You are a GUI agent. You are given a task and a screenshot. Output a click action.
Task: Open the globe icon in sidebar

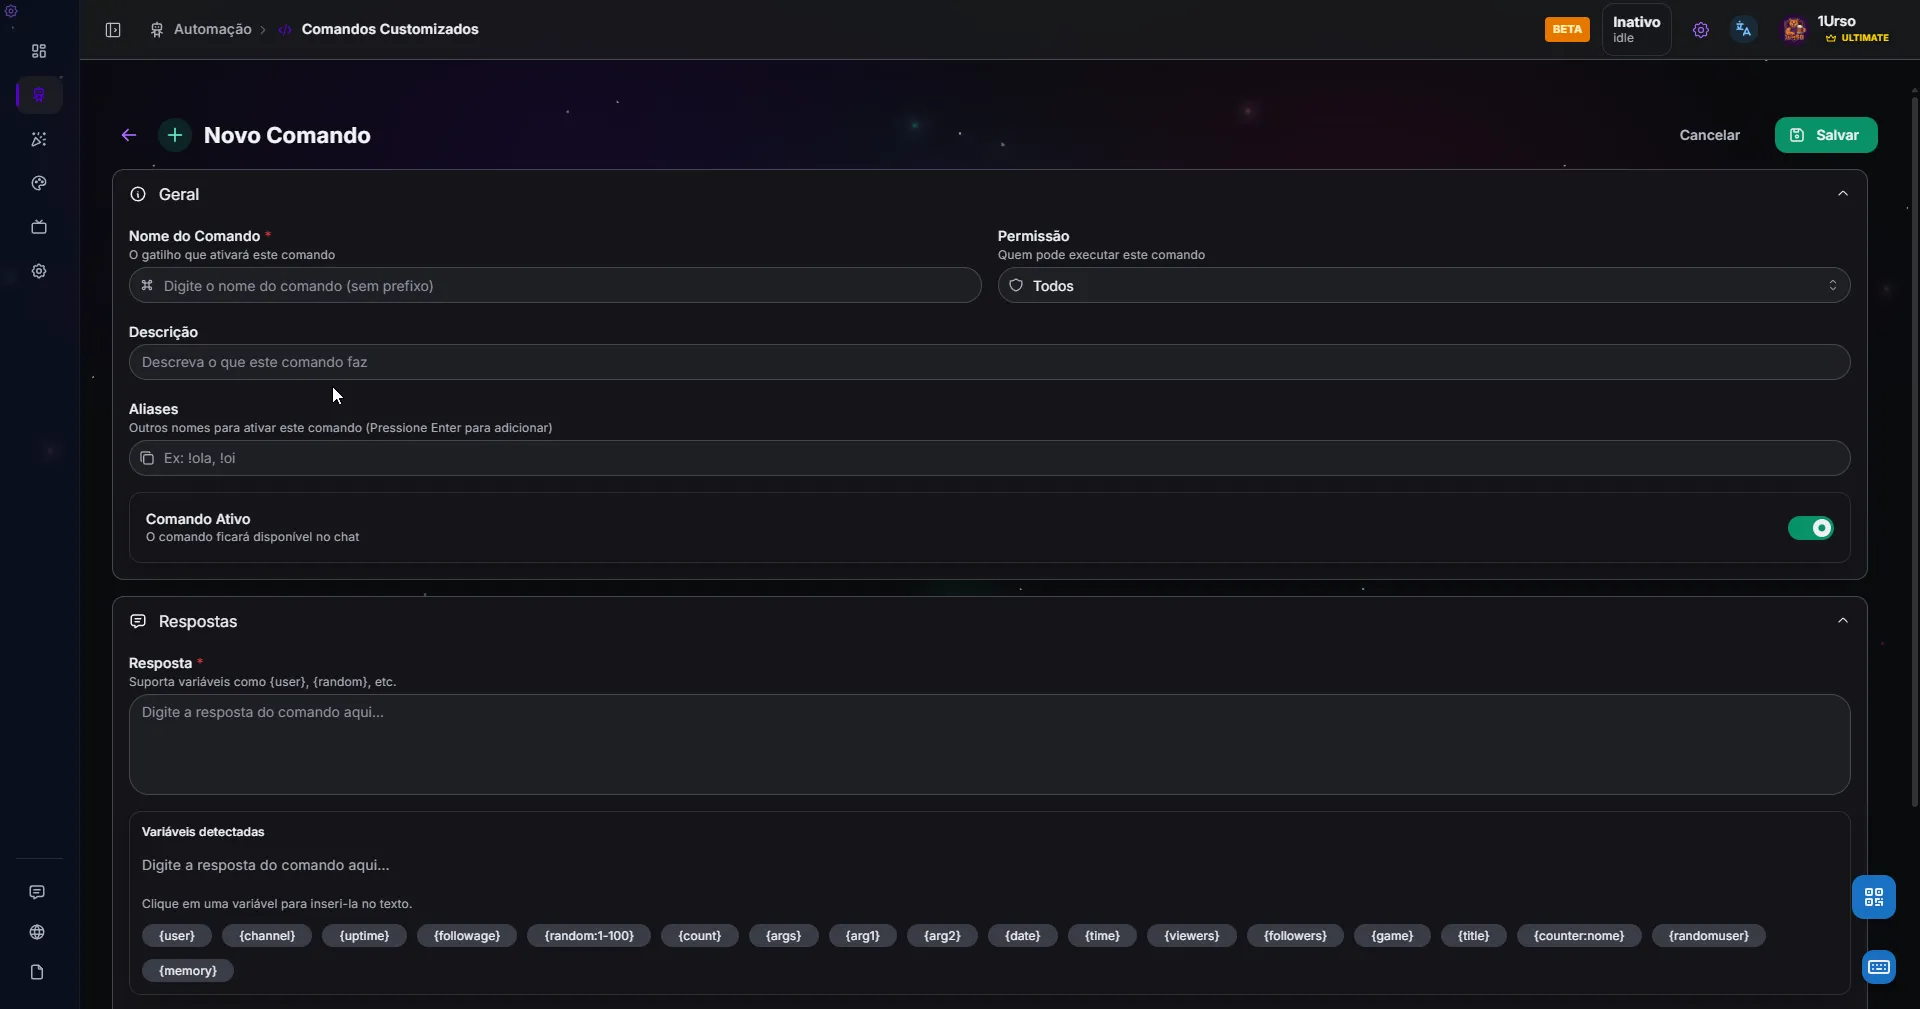tap(37, 932)
